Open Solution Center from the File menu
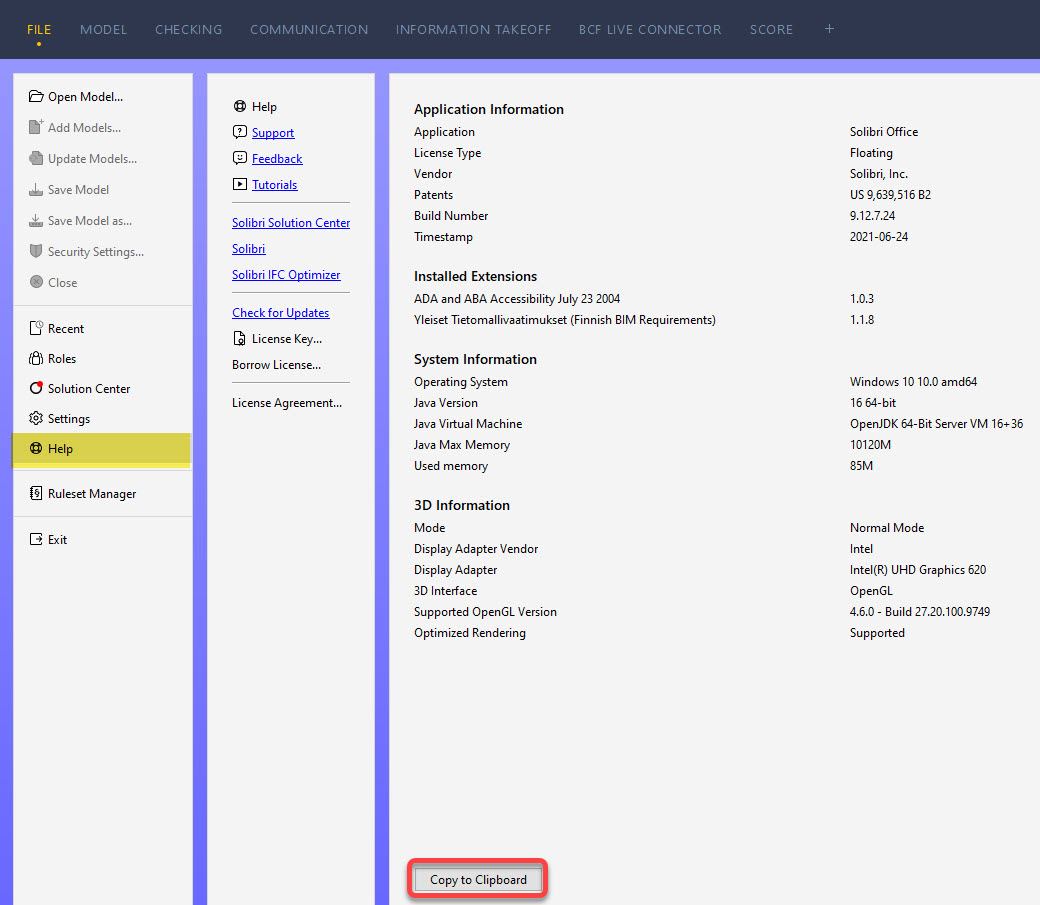 click(x=103, y=389)
